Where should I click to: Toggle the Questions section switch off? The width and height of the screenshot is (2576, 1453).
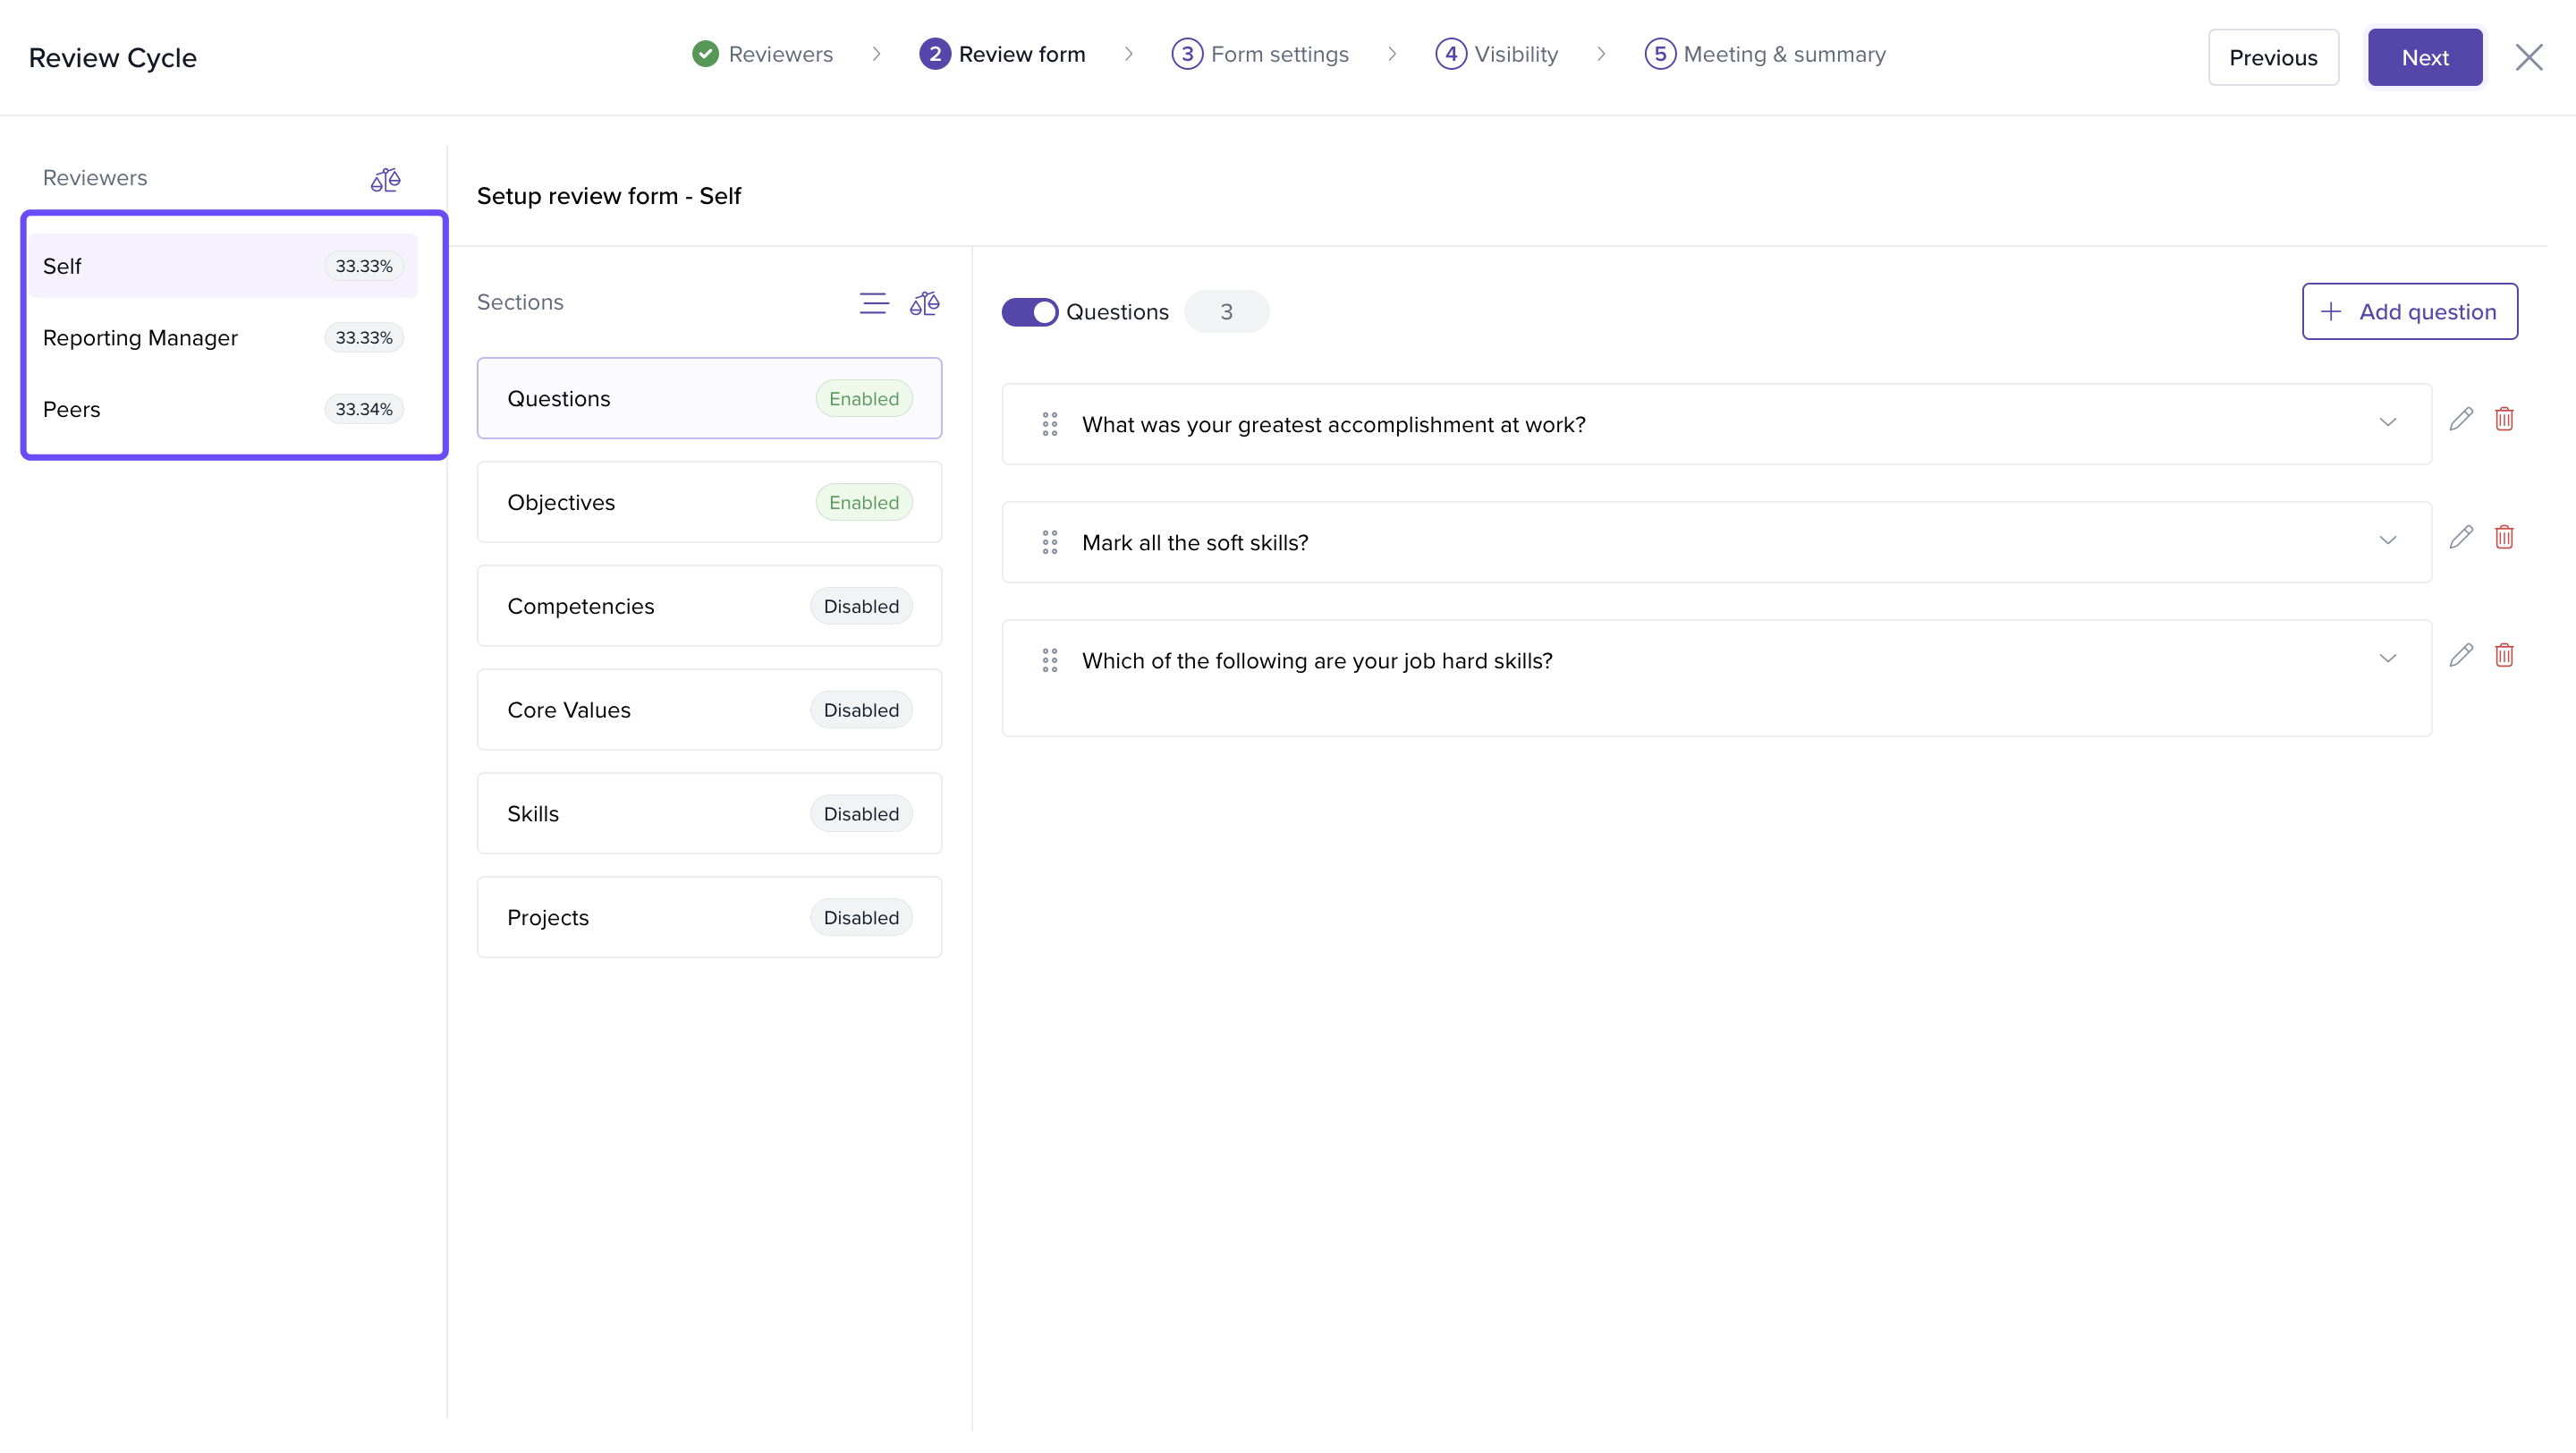tap(1029, 312)
